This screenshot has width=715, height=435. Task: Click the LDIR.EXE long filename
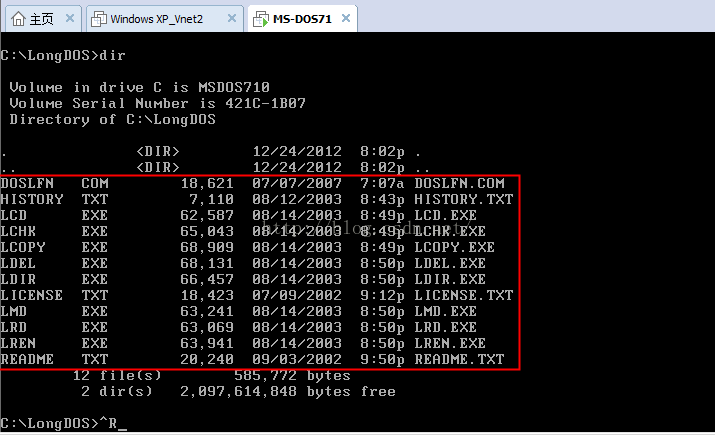(450, 279)
